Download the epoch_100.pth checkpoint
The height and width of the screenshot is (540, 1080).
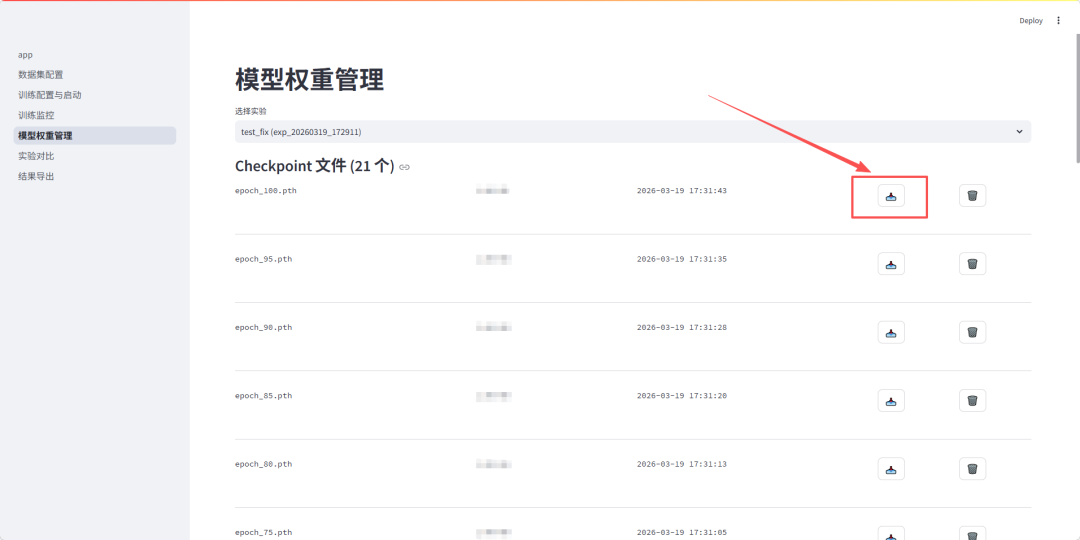[891, 196]
